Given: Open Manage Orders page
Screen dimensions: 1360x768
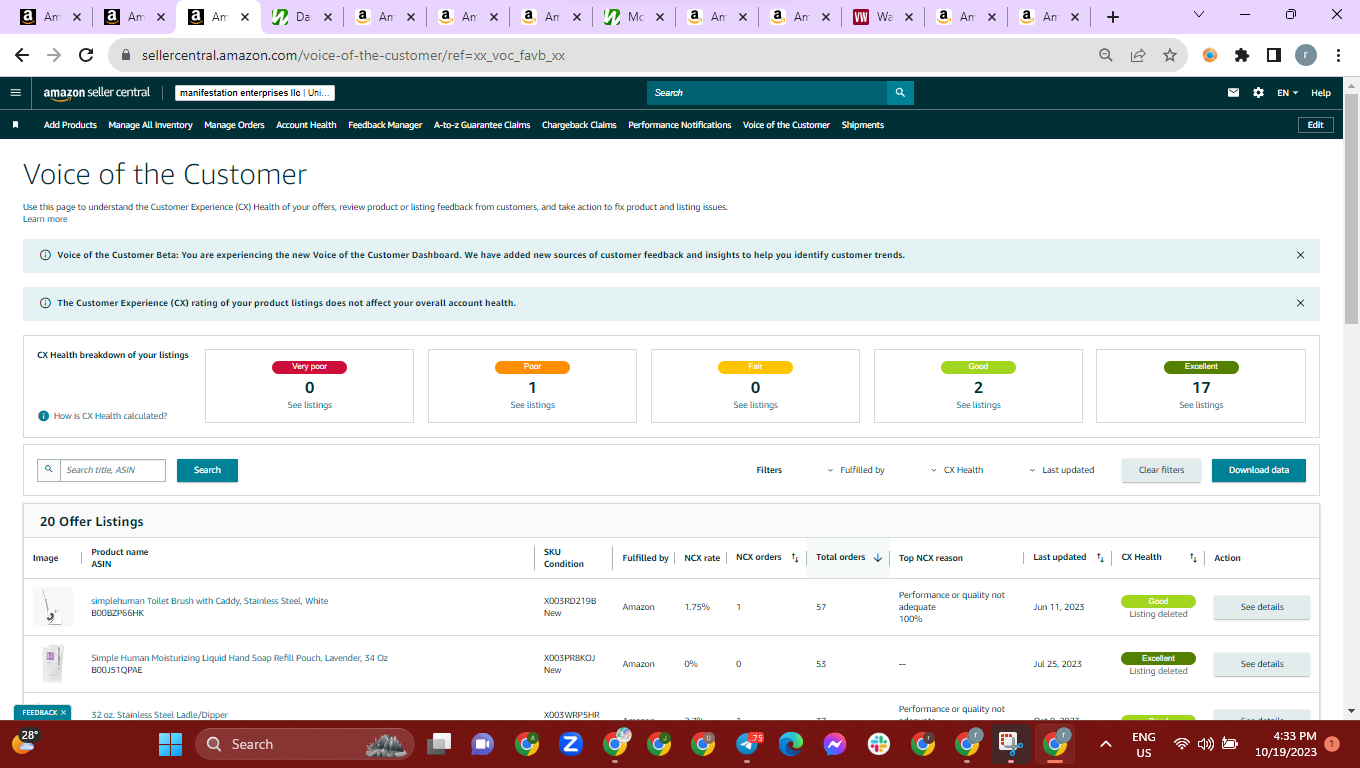Looking at the screenshot, I should 234,125.
